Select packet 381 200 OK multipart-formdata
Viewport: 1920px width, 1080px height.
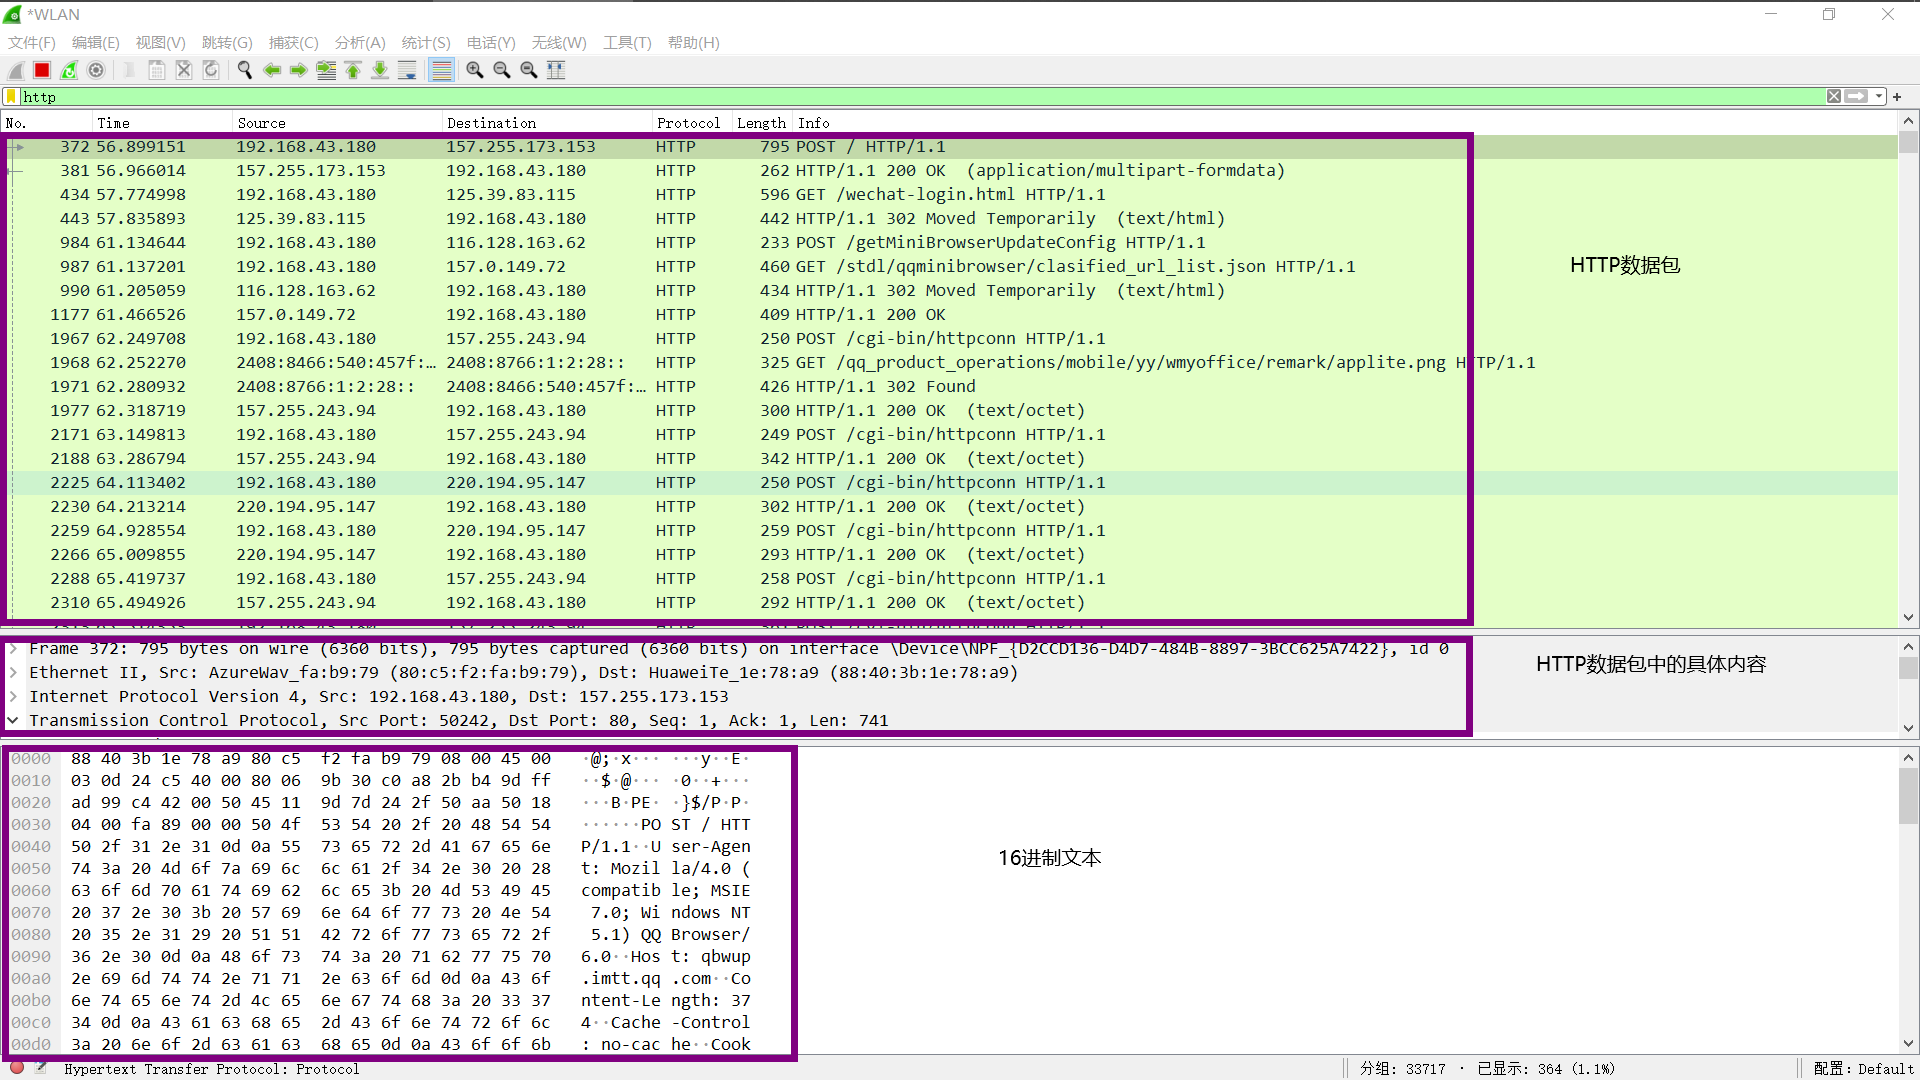tap(950, 171)
